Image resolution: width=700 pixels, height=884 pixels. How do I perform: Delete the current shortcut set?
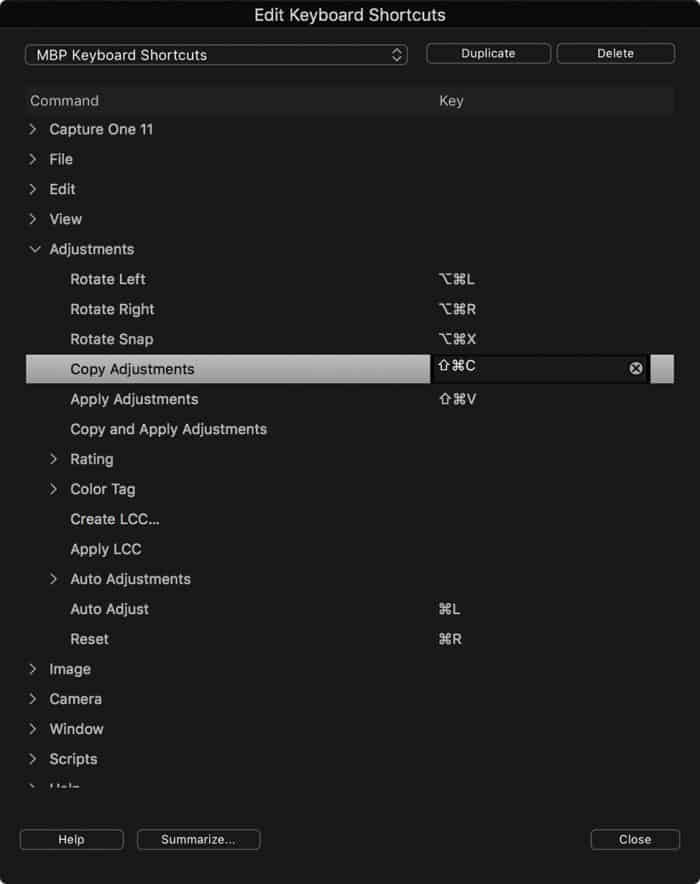tap(615, 54)
